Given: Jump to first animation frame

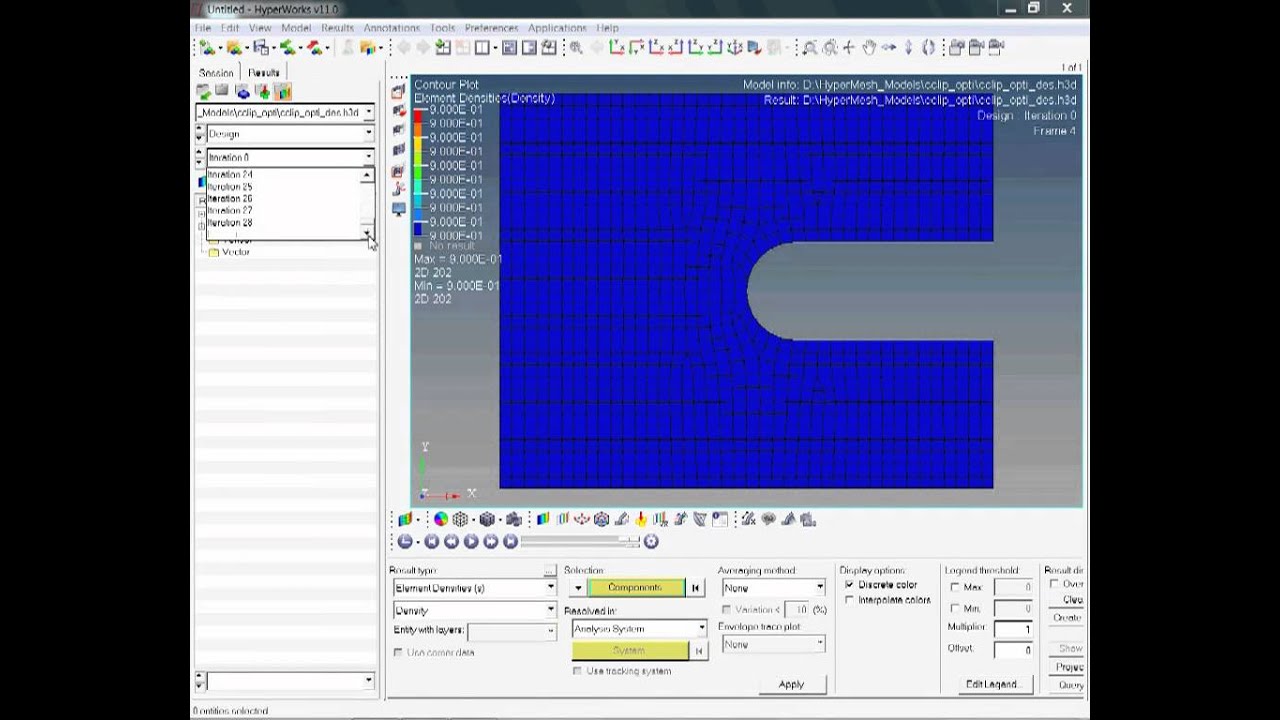Looking at the screenshot, I should (x=432, y=541).
